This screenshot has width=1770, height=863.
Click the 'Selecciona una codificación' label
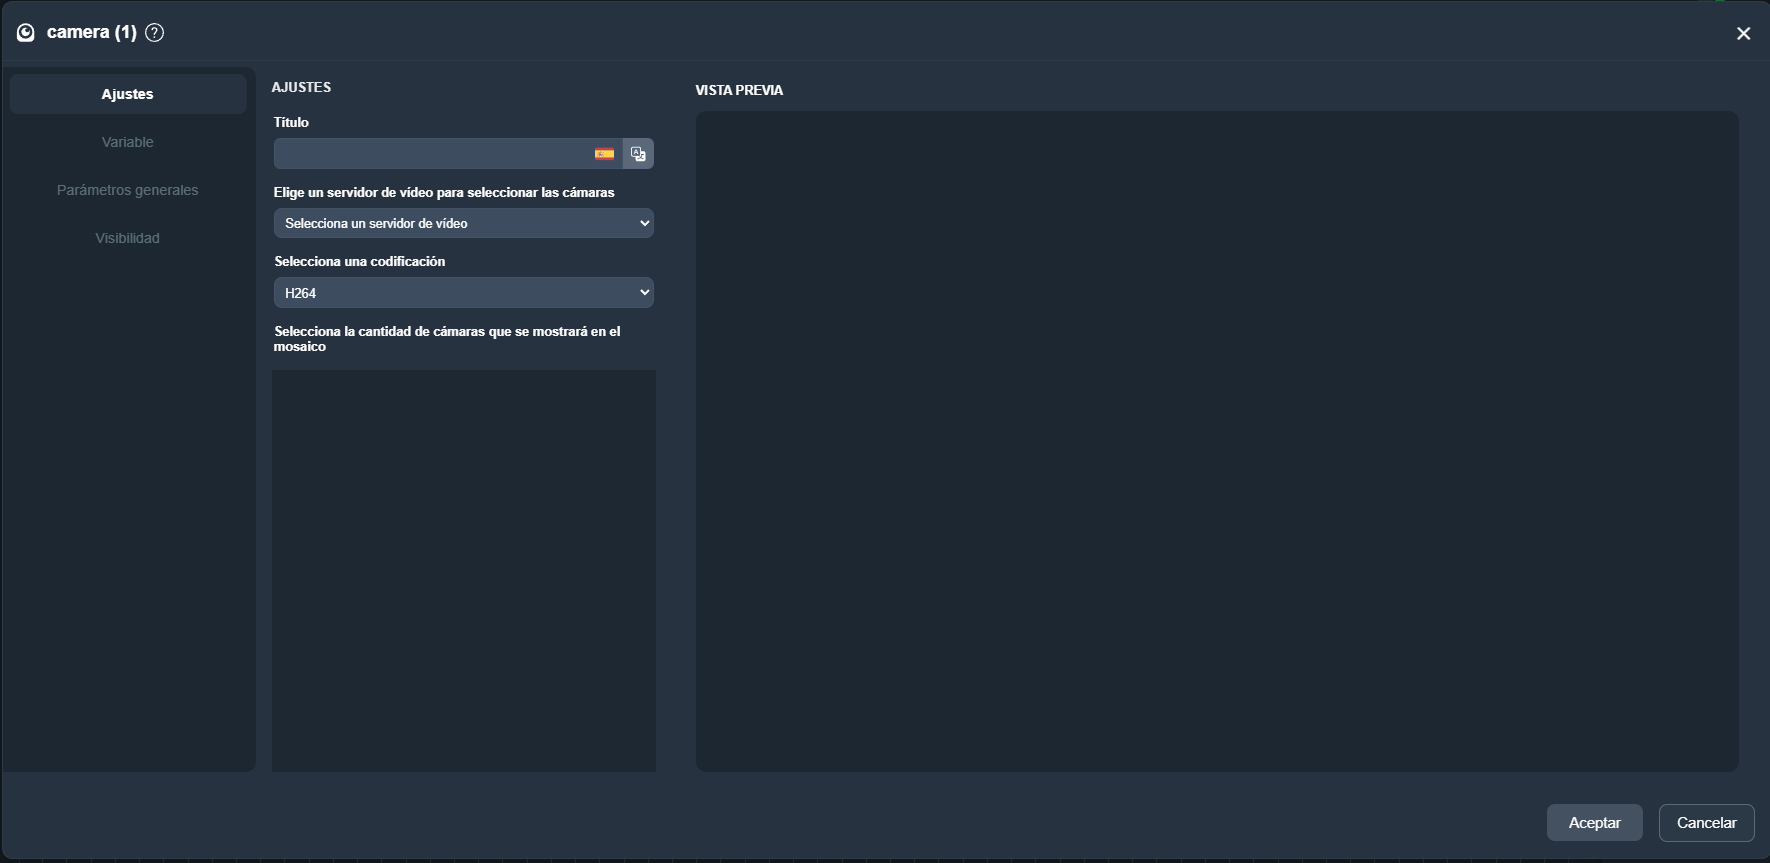coord(360,261)
